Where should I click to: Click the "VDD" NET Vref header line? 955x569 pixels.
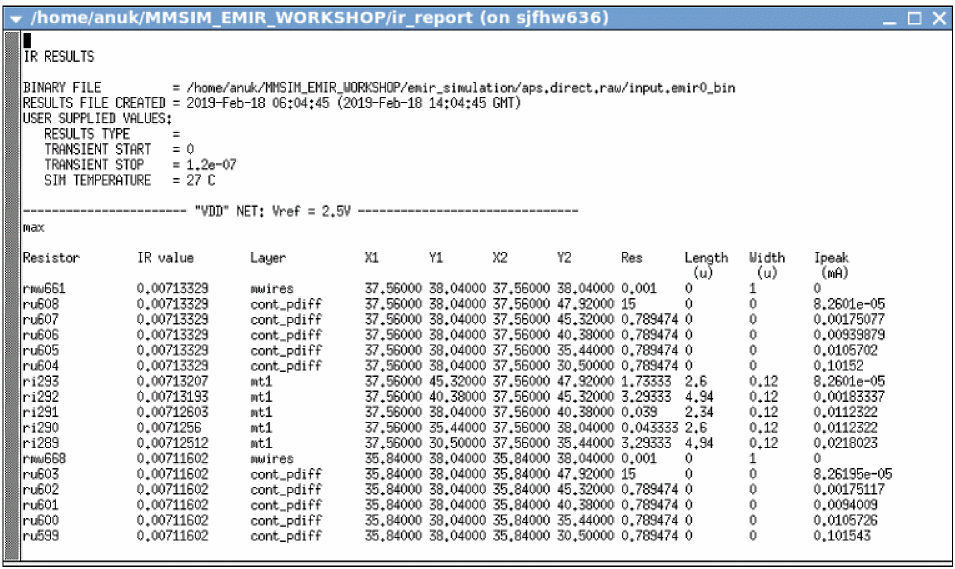(x=300, y=211)
